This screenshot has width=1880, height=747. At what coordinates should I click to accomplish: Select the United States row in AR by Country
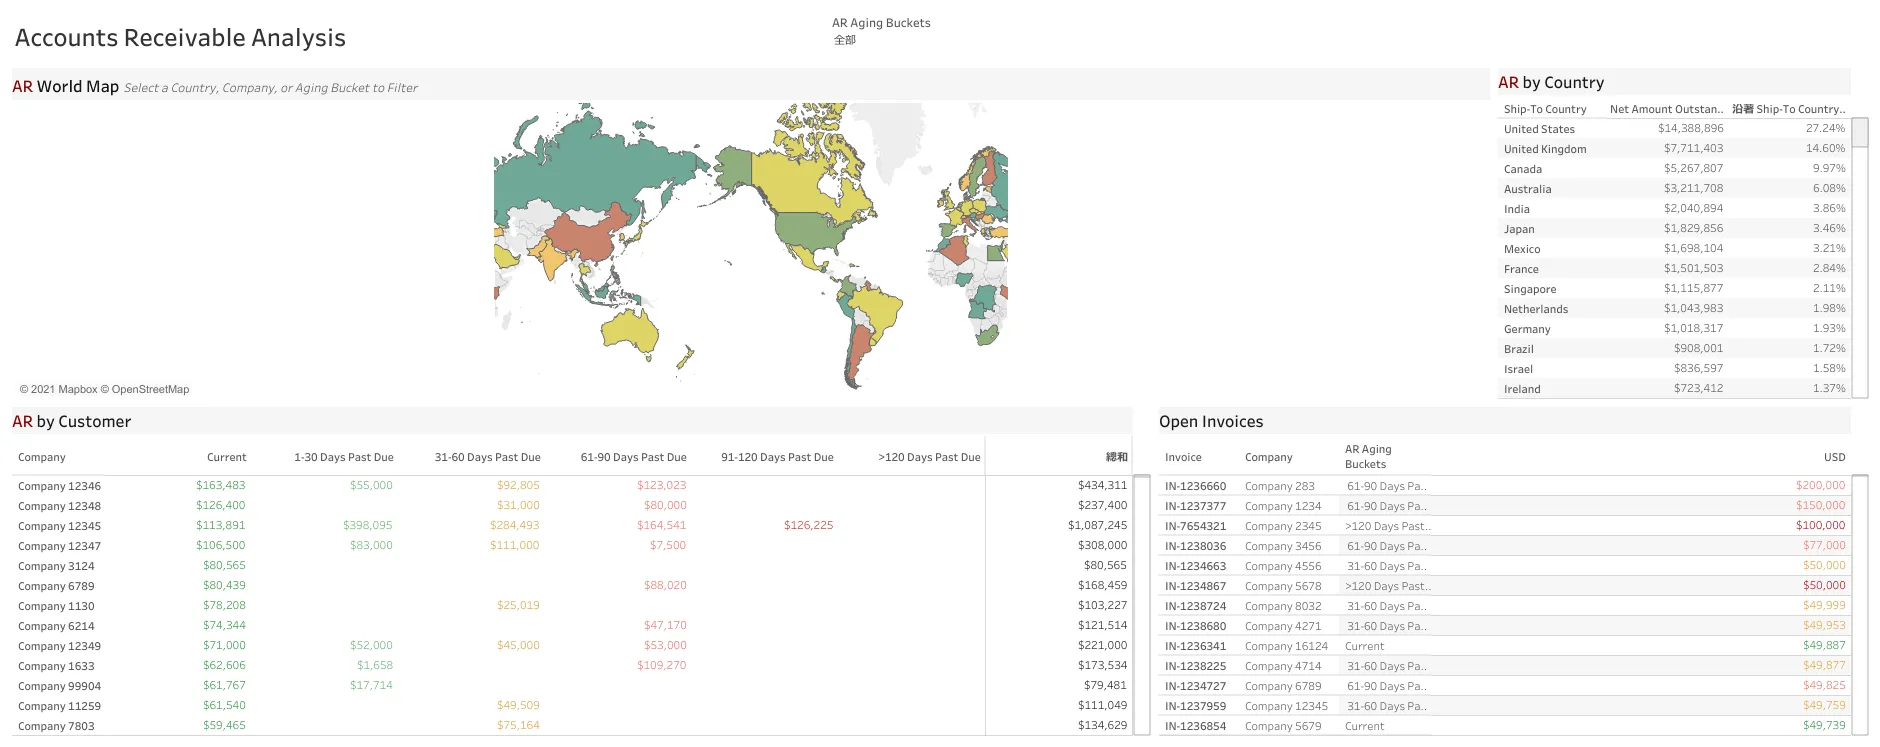click(1674, 129)
